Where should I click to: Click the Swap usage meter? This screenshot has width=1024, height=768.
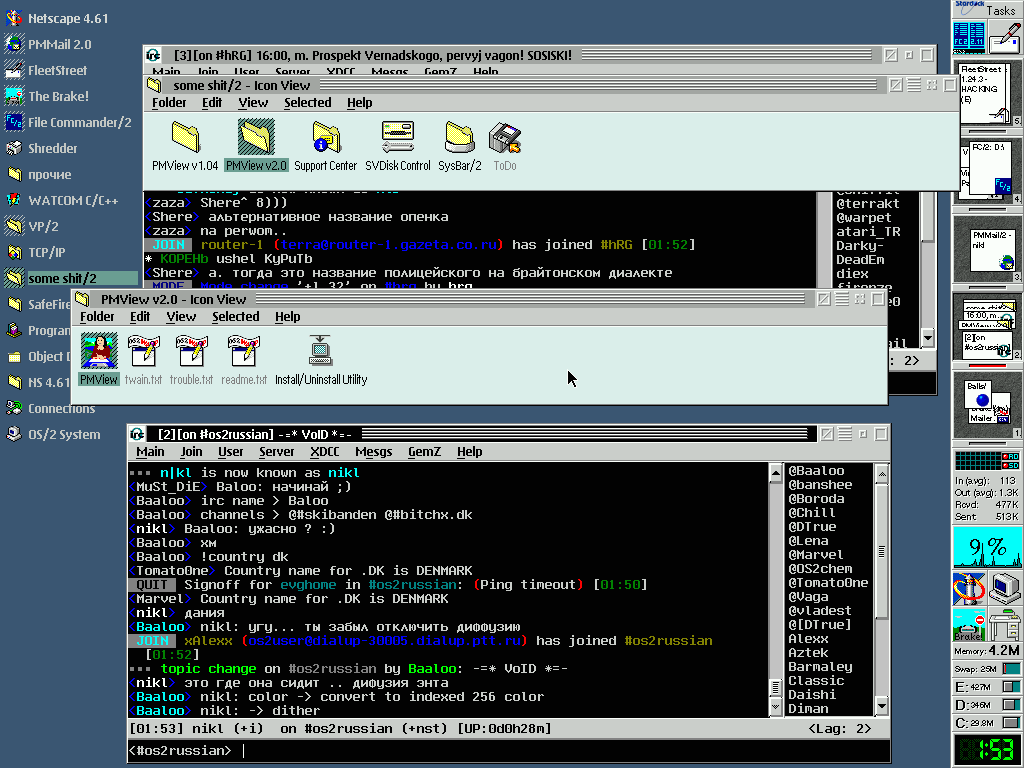pyautogui.click(x=987, y=669)
